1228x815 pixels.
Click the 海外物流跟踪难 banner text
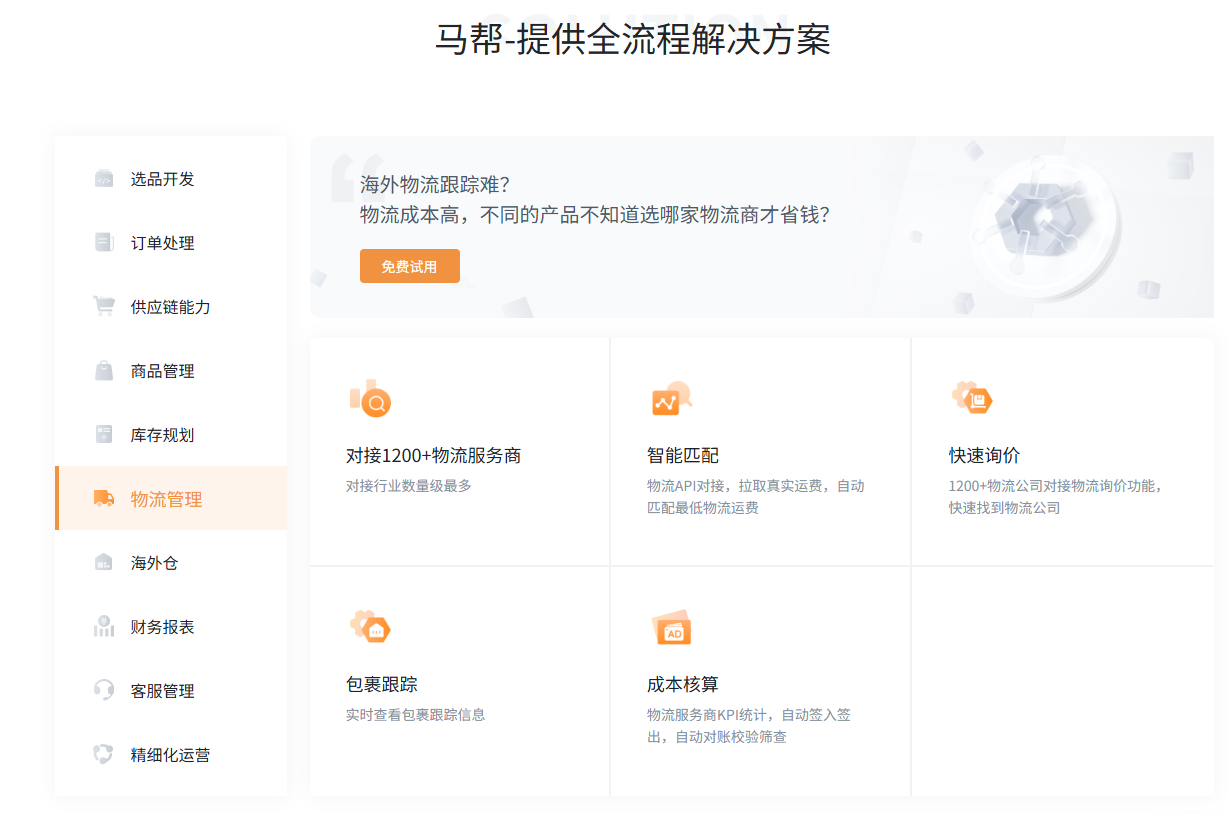coord(435,185)
